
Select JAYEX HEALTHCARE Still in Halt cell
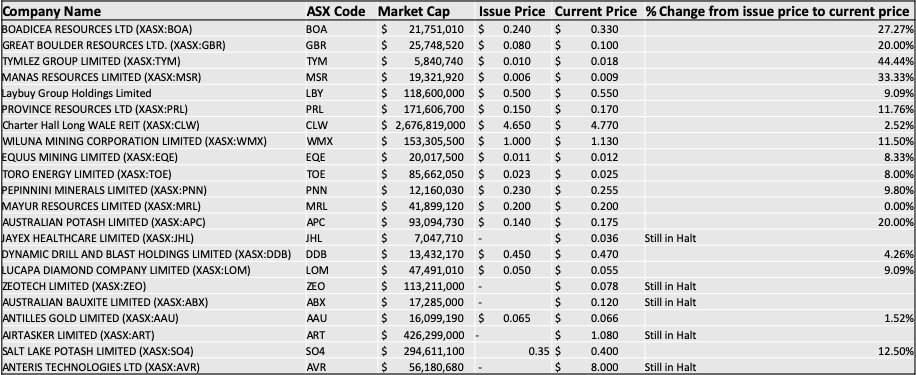click(779, 238)
